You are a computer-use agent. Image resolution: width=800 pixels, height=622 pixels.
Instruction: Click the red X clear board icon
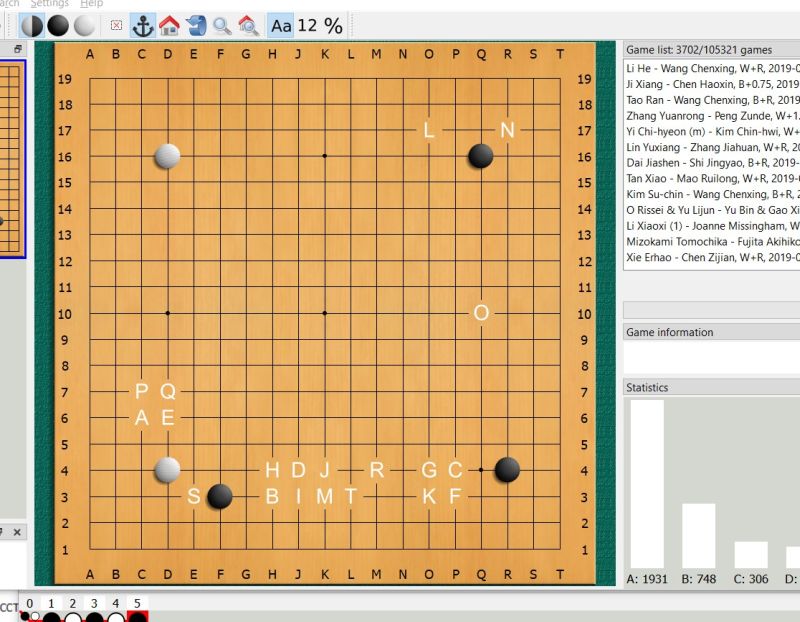[116, 26]
